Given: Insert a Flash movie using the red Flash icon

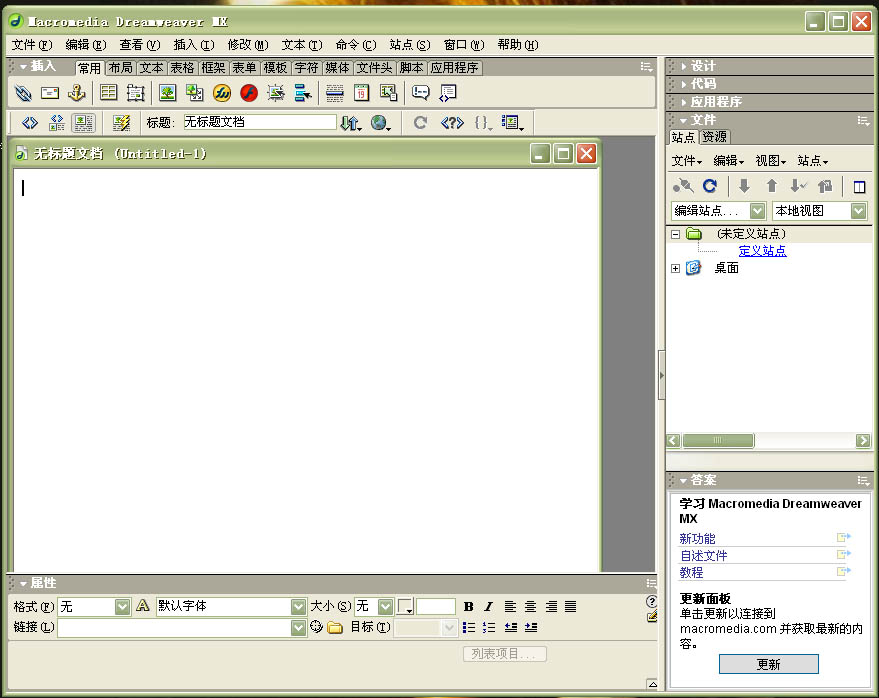Looking at the screenshot, I should (249, 93).
